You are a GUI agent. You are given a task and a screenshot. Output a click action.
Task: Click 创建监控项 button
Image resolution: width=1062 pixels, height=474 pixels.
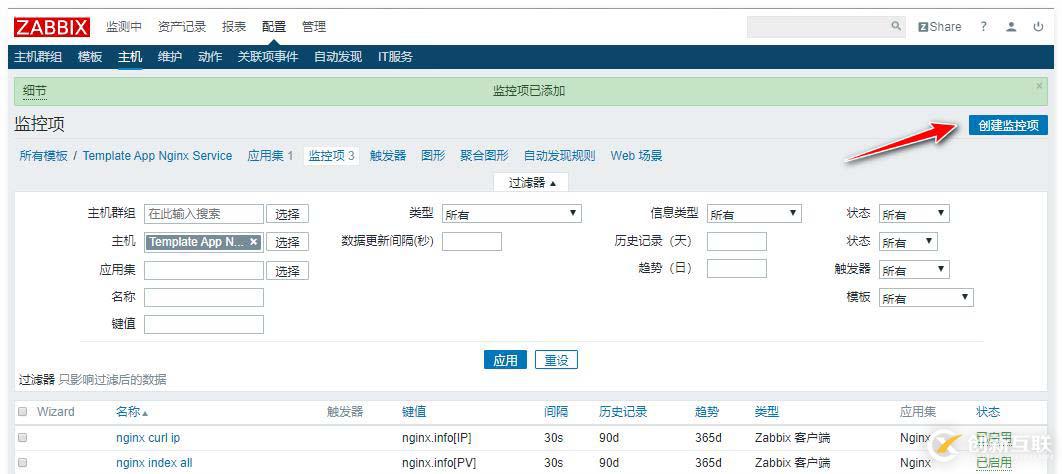click(x=1008, y=125)
